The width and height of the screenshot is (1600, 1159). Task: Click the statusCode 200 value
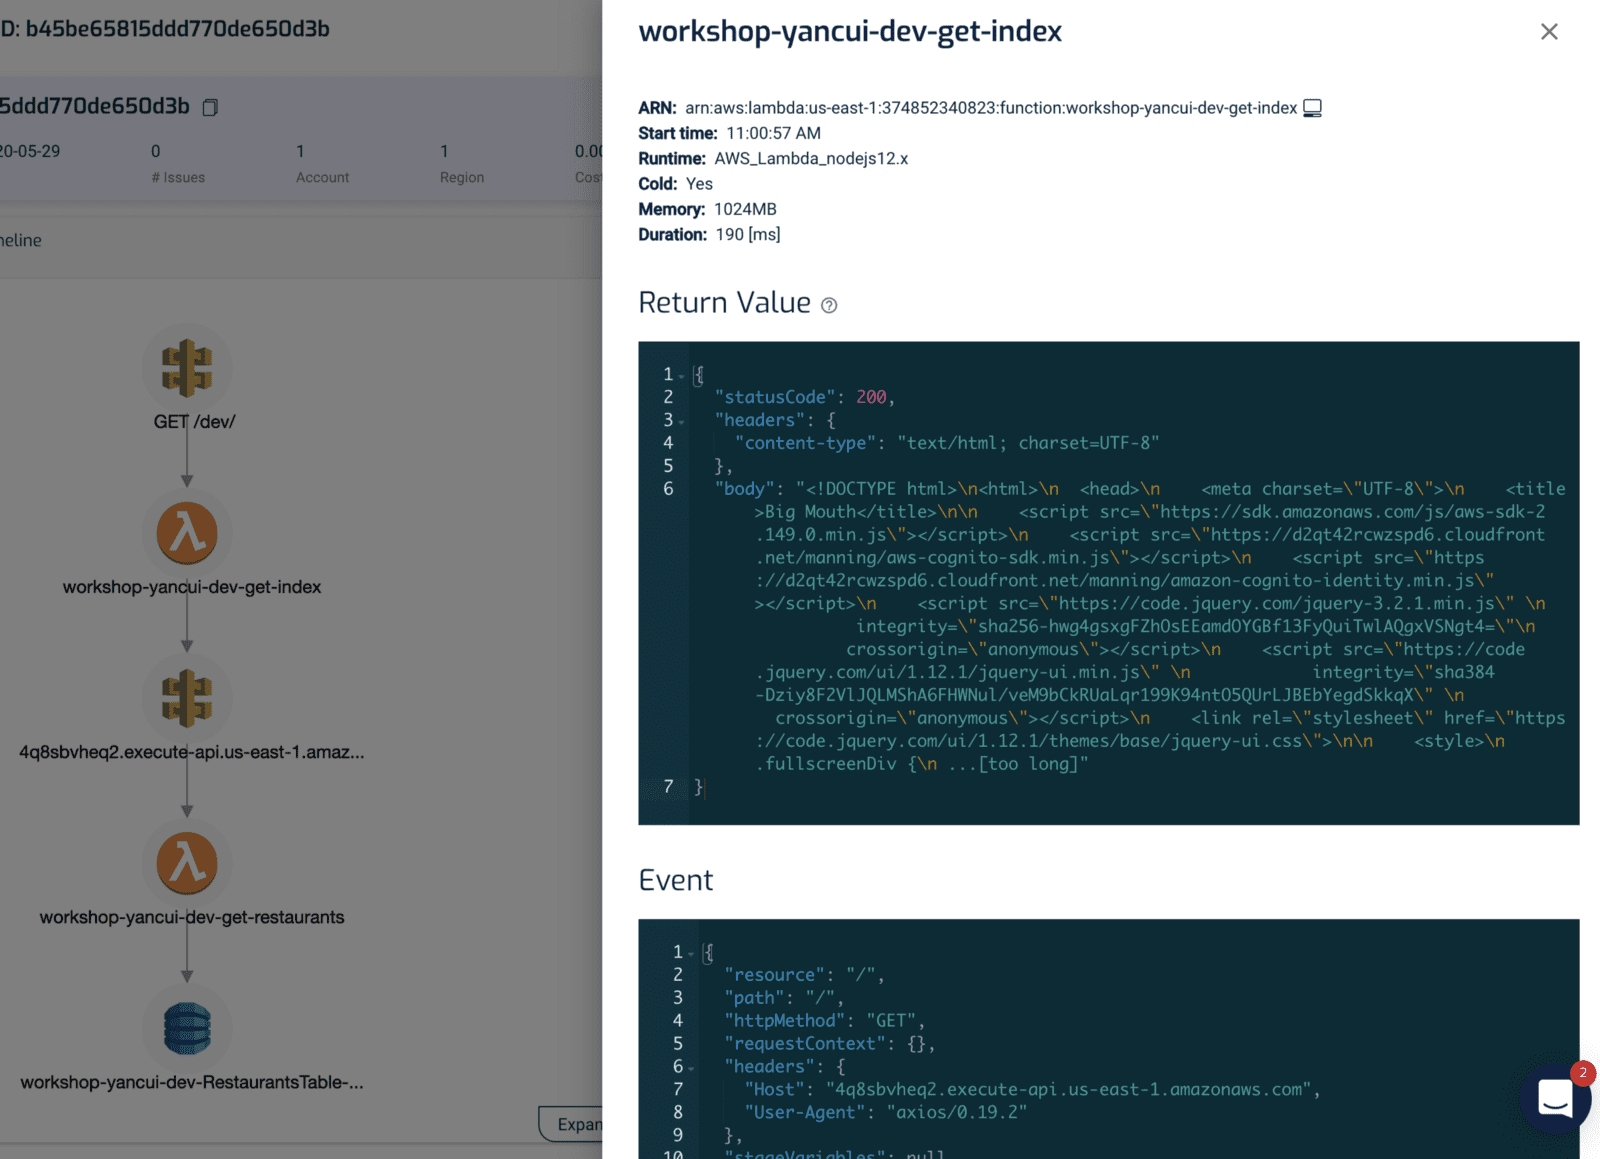pos(871,397)
